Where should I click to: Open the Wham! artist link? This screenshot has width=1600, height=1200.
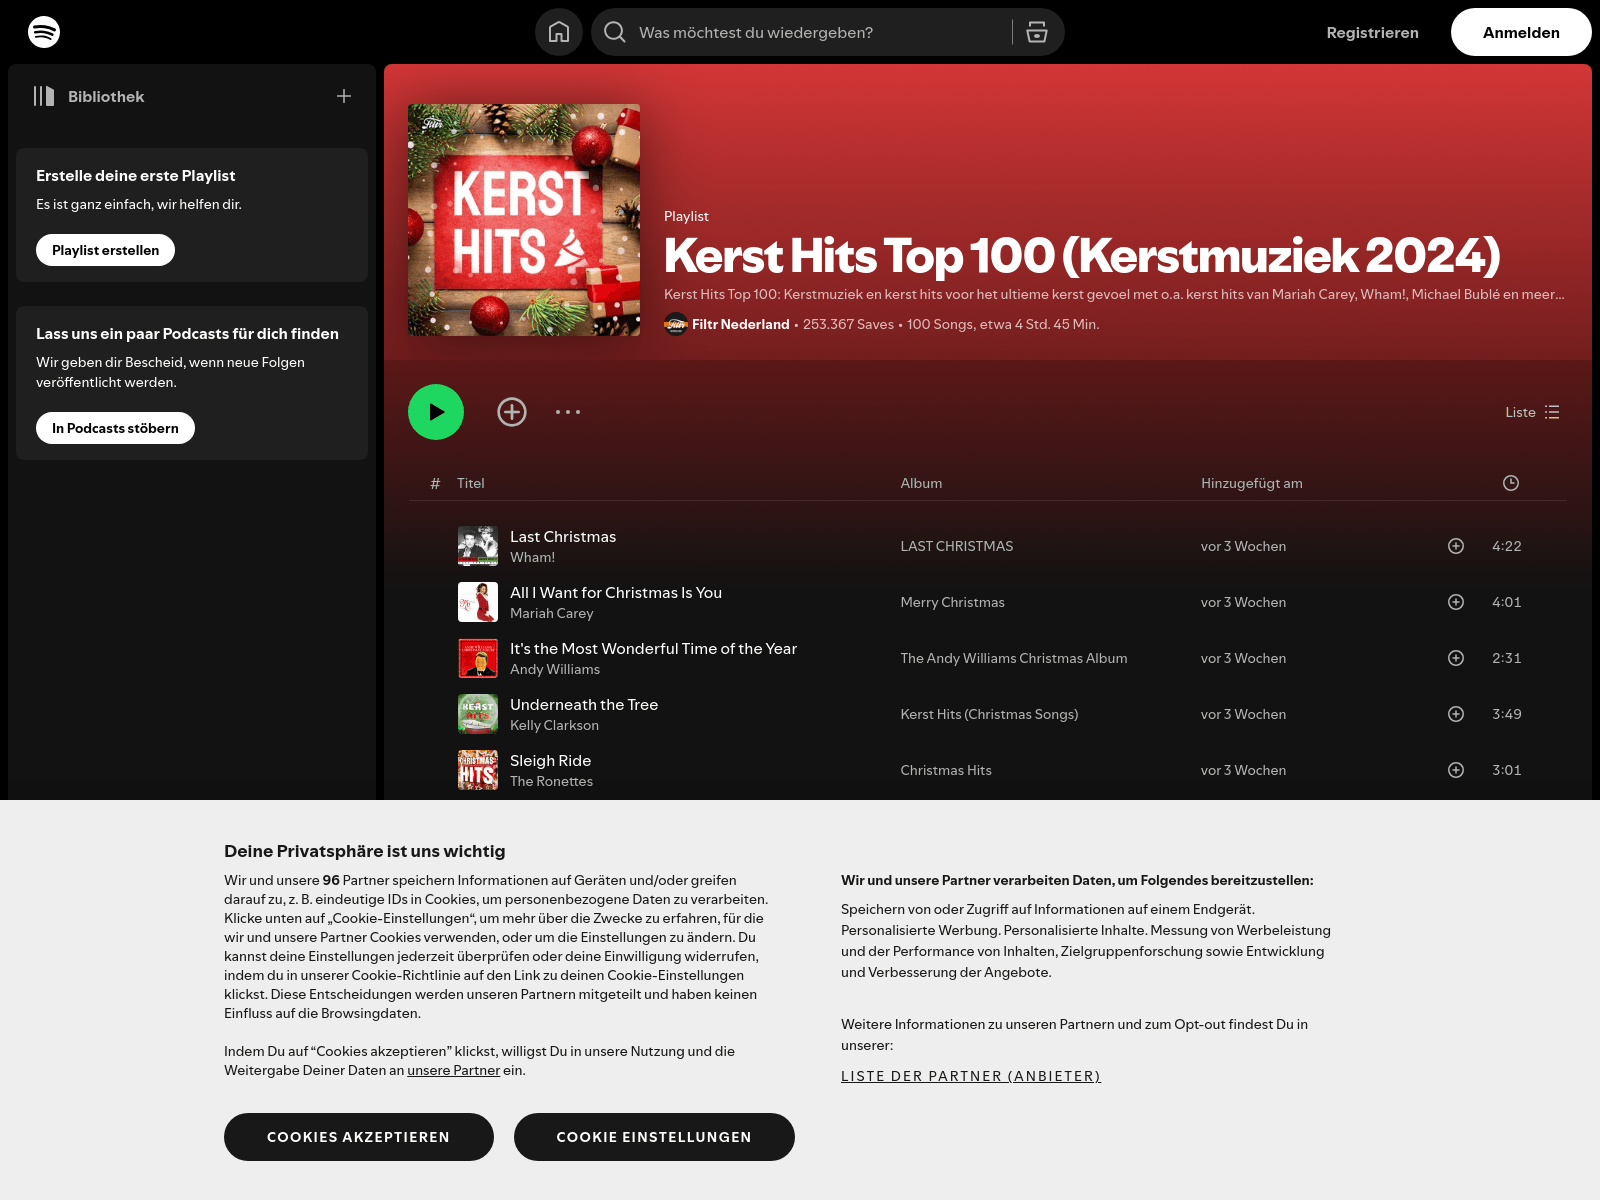(x=532, y=557)
